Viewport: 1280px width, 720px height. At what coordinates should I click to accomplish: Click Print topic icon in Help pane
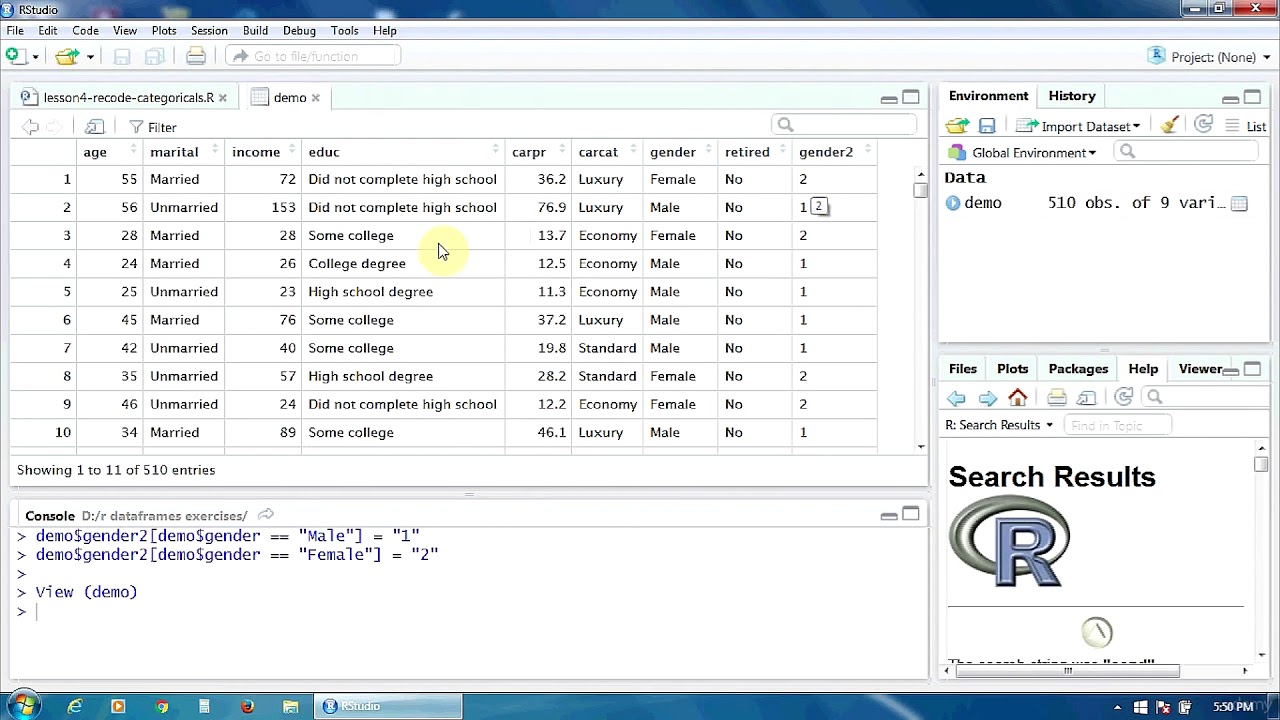coord(1056,398)
